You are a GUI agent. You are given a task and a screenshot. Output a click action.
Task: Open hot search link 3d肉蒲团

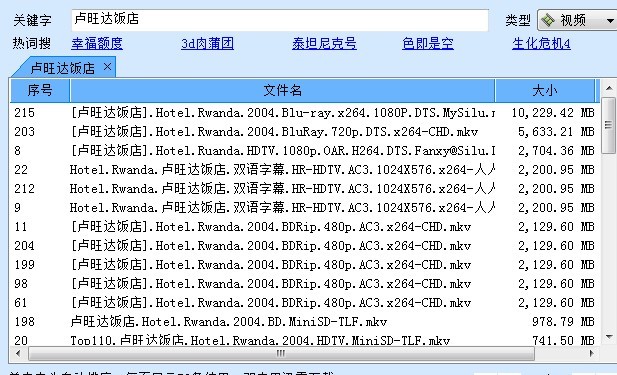[207, 43]
